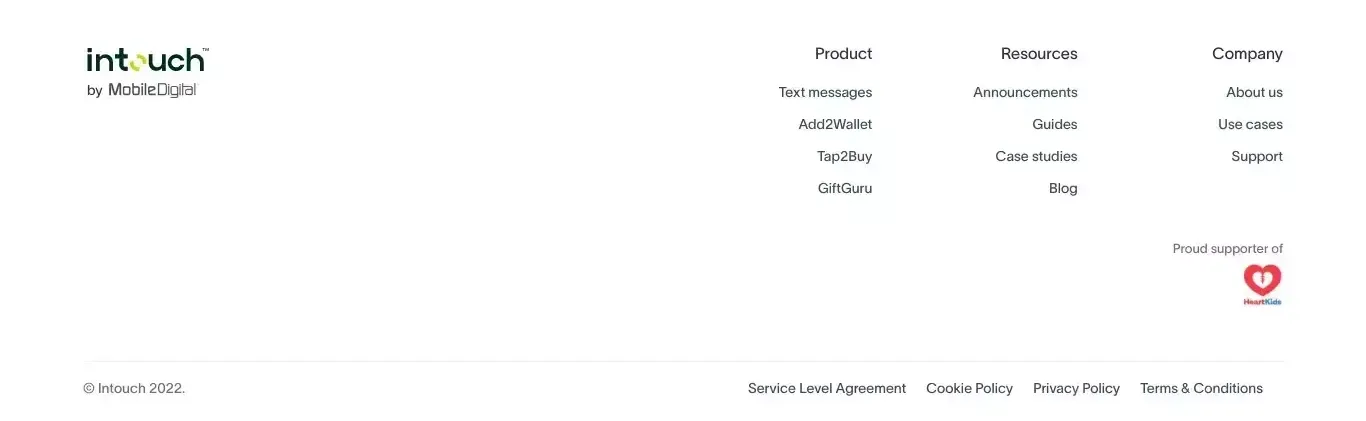
Task: Visit the GiftGuru product page
Action: pos(845,188)
